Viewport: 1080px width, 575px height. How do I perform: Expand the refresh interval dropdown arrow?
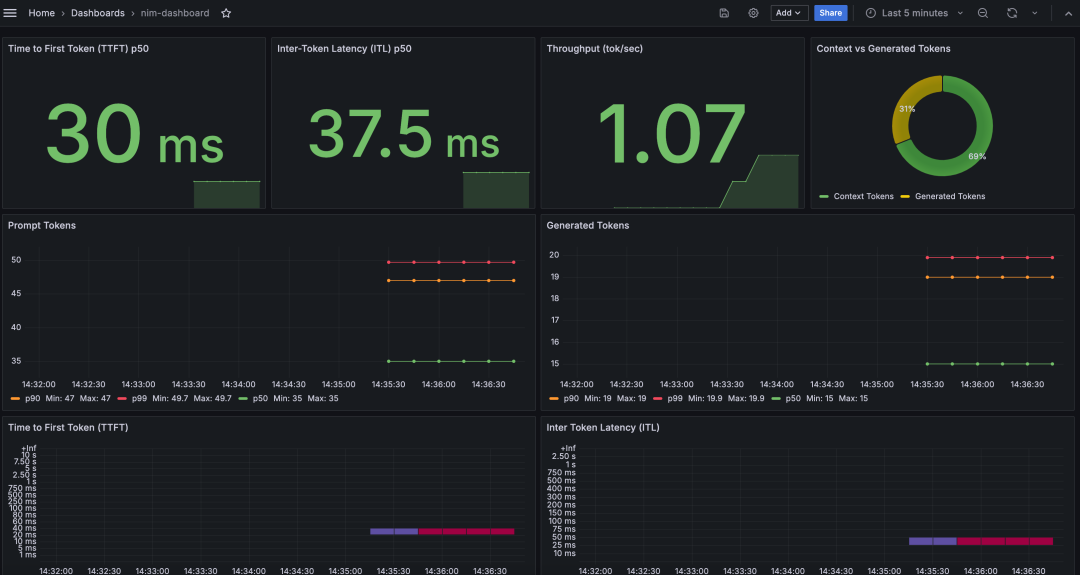[1034, 13]
